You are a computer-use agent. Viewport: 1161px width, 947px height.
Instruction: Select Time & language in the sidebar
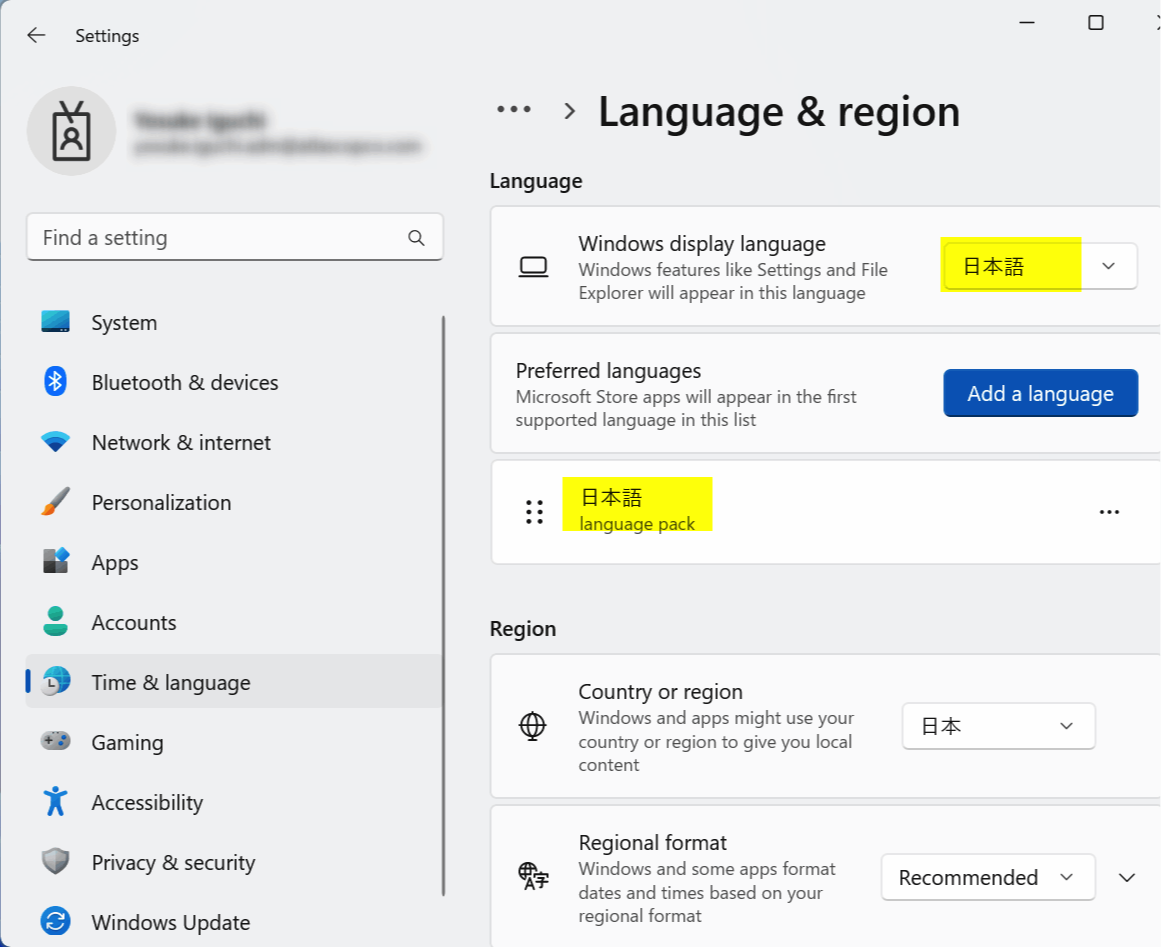(x=234, y=681)
